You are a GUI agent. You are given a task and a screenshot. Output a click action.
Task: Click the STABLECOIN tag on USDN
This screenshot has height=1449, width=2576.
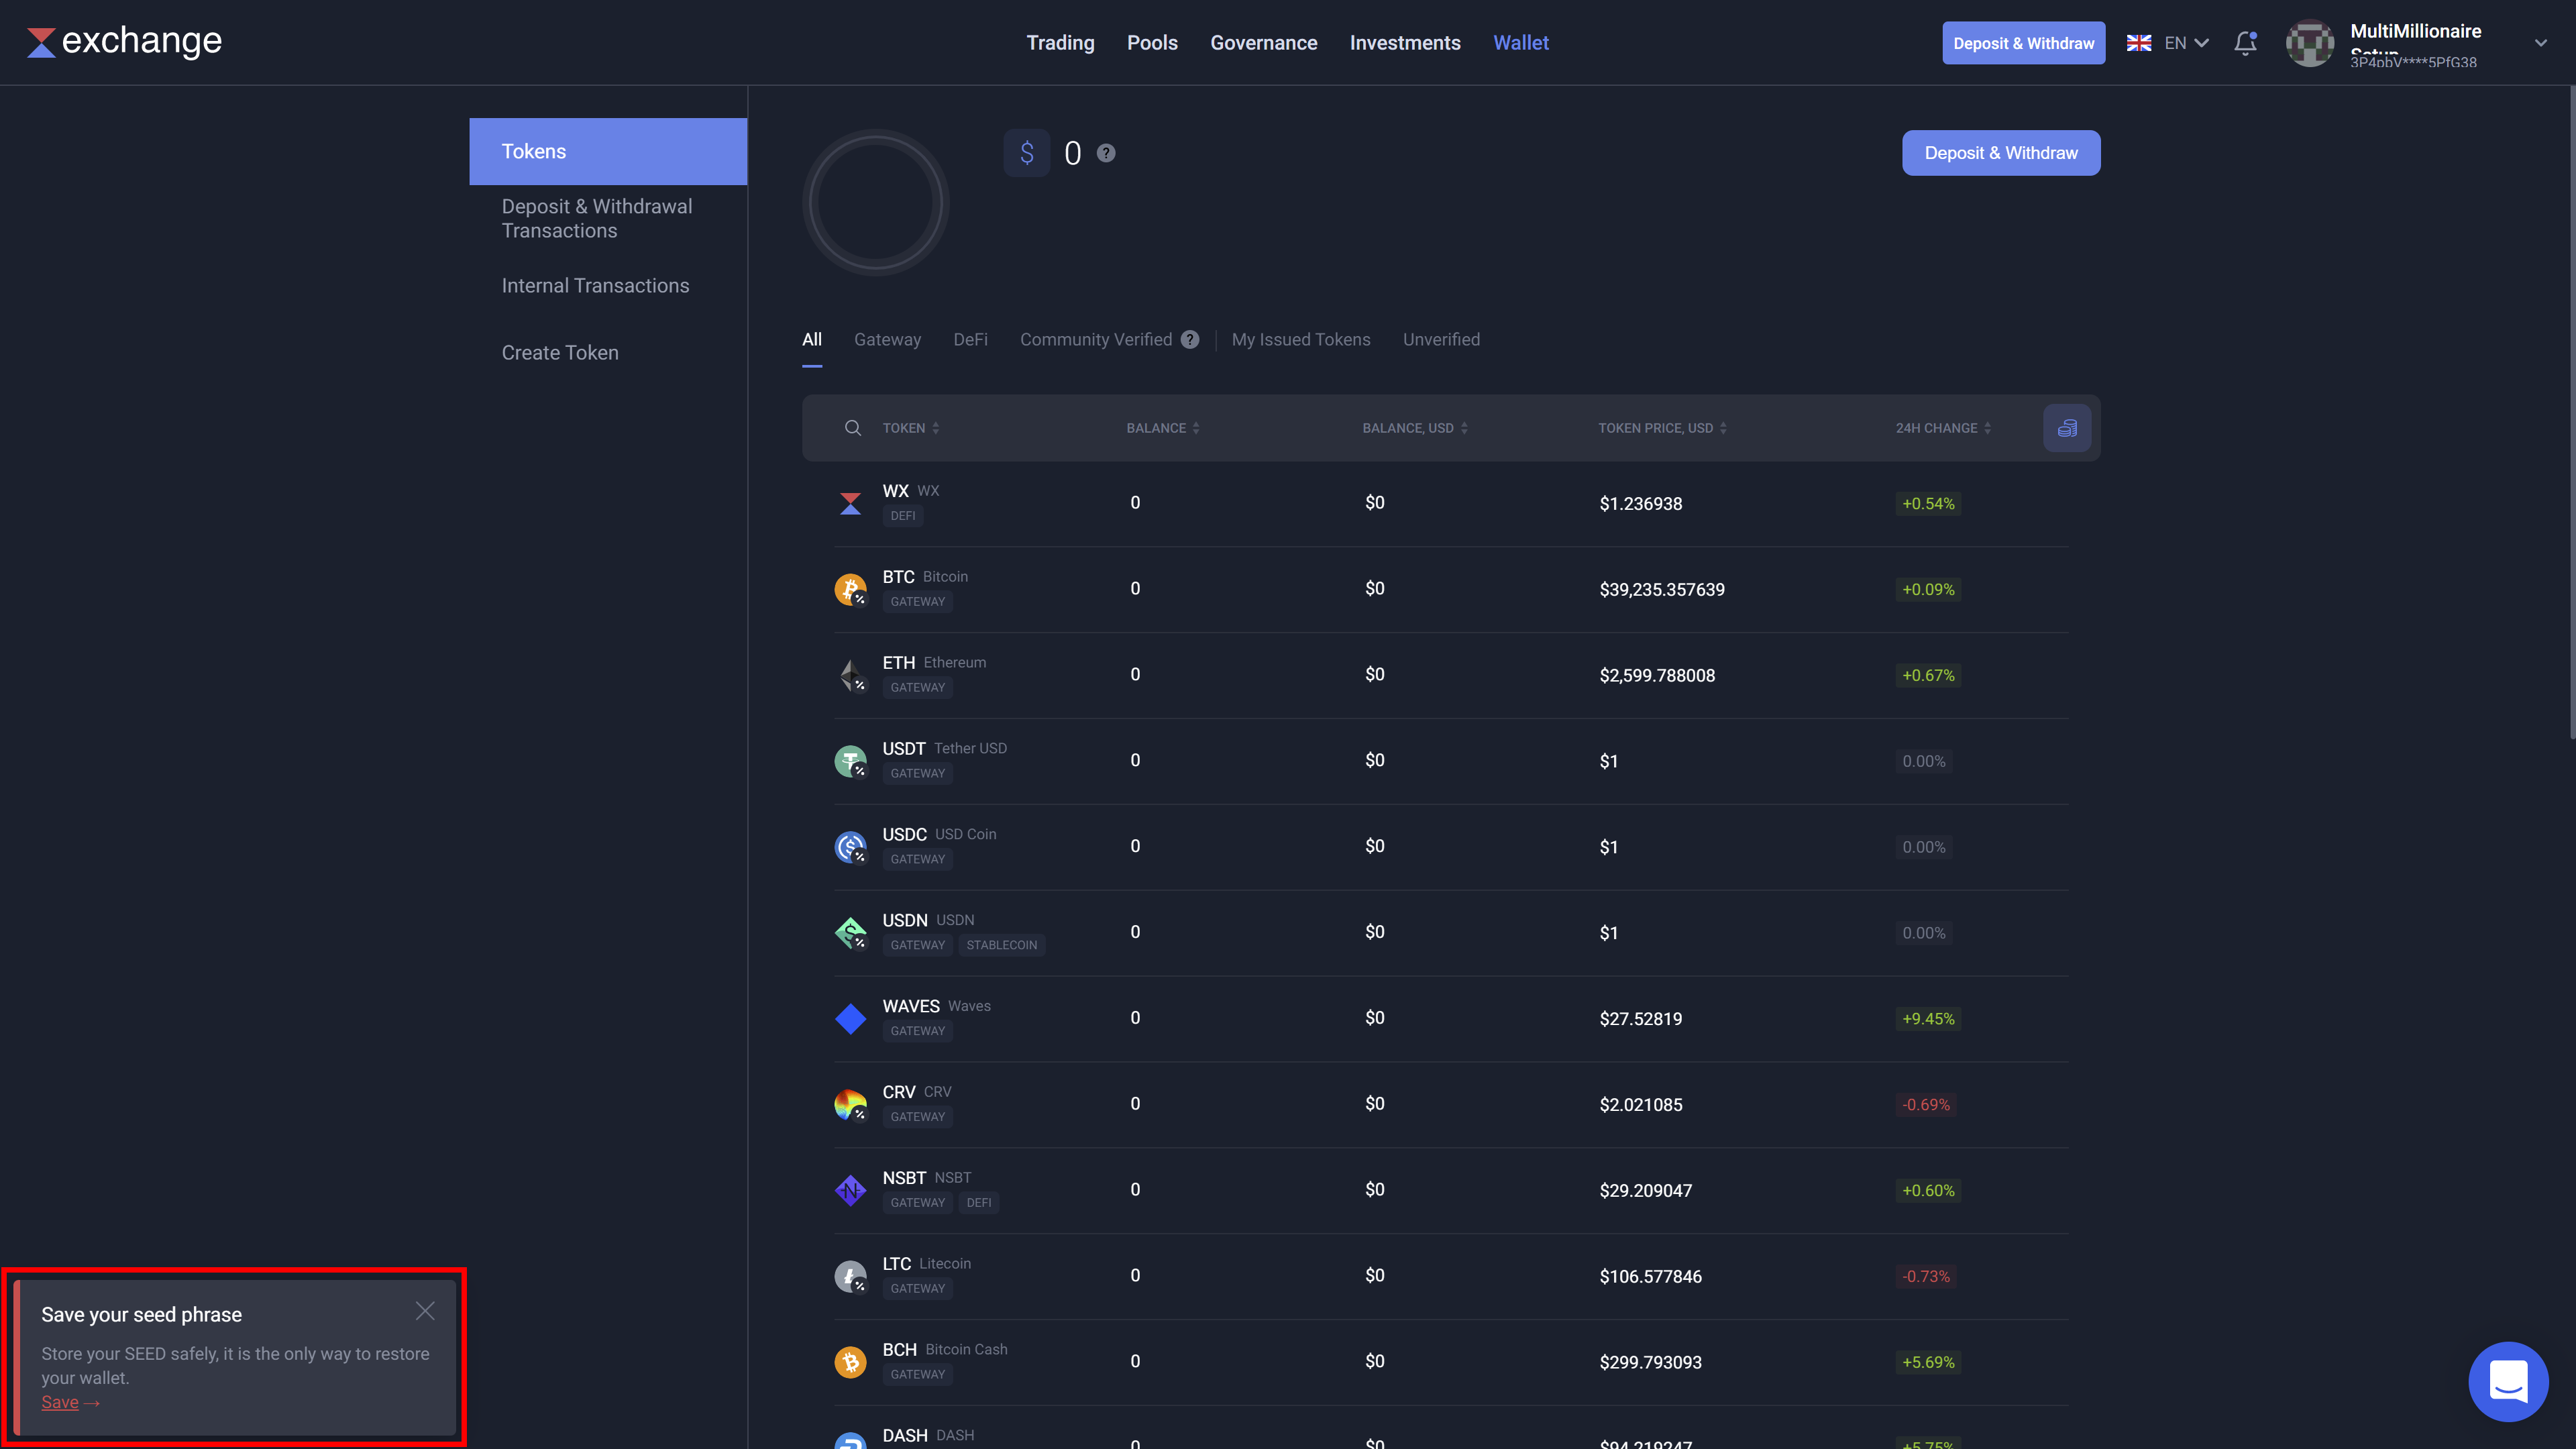[1001, 945]
